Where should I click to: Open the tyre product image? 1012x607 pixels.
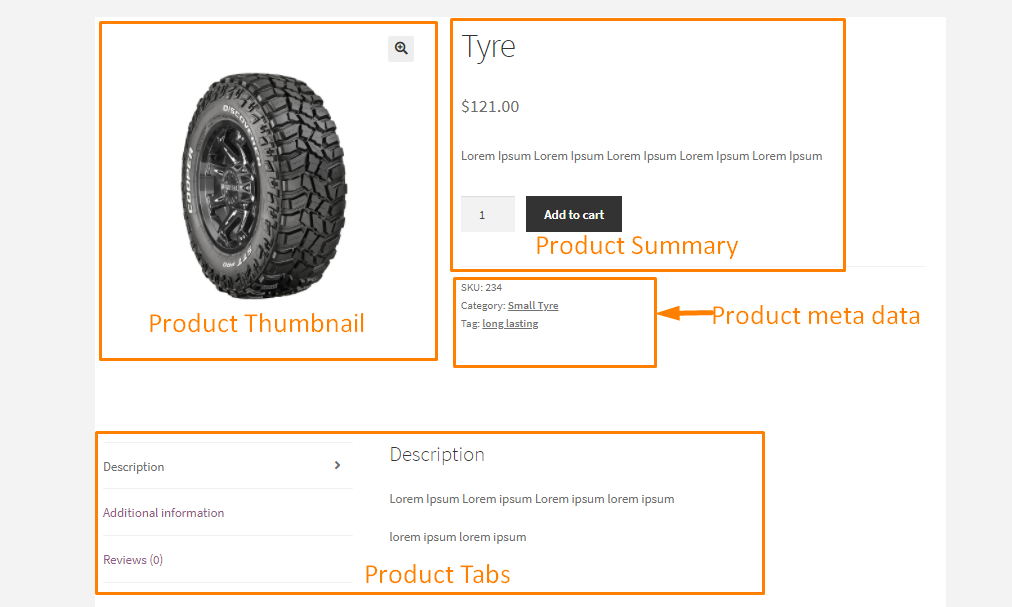264,186
